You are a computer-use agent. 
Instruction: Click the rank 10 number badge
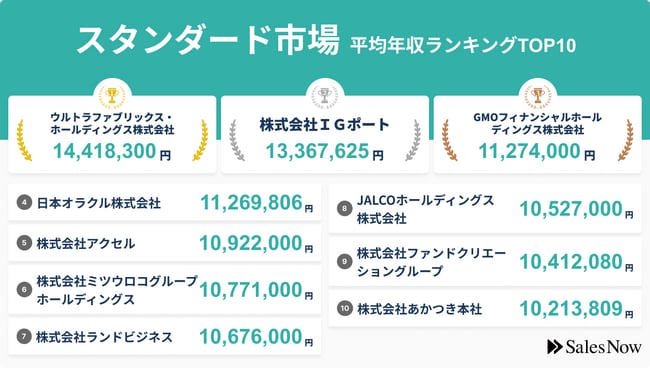(344, 308)
